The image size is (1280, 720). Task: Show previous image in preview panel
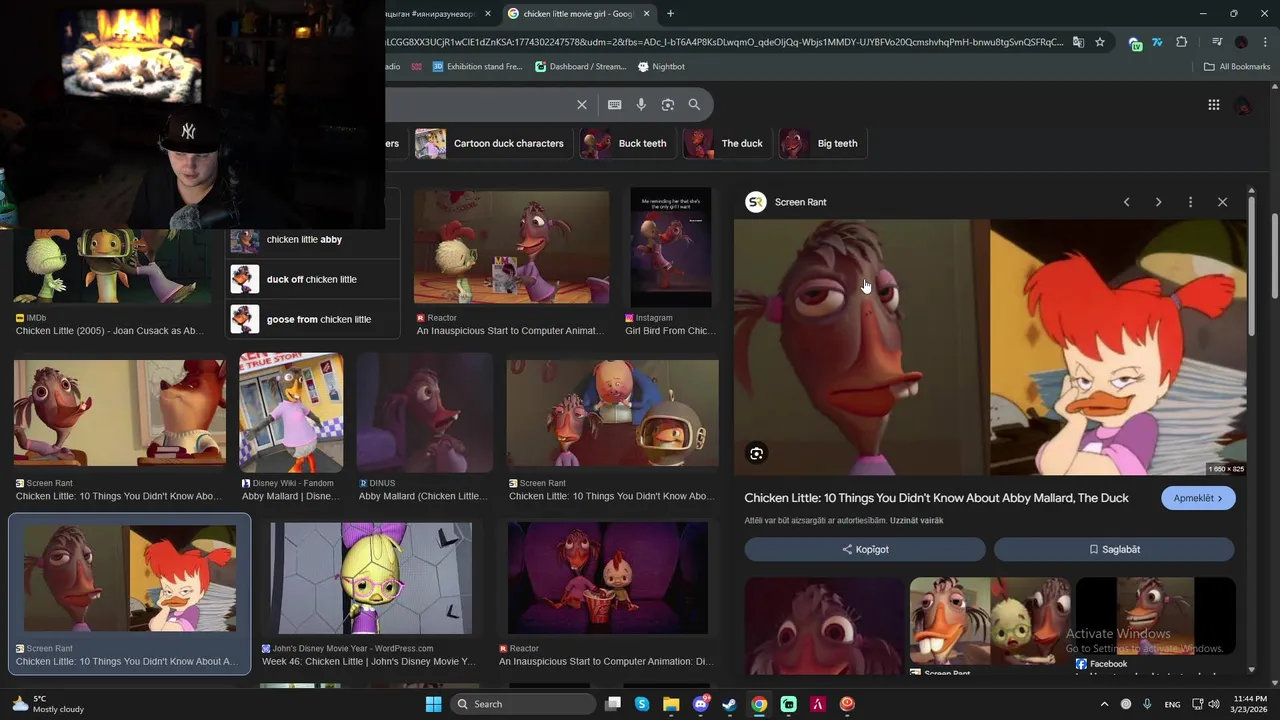click(x=1126, y=202)
